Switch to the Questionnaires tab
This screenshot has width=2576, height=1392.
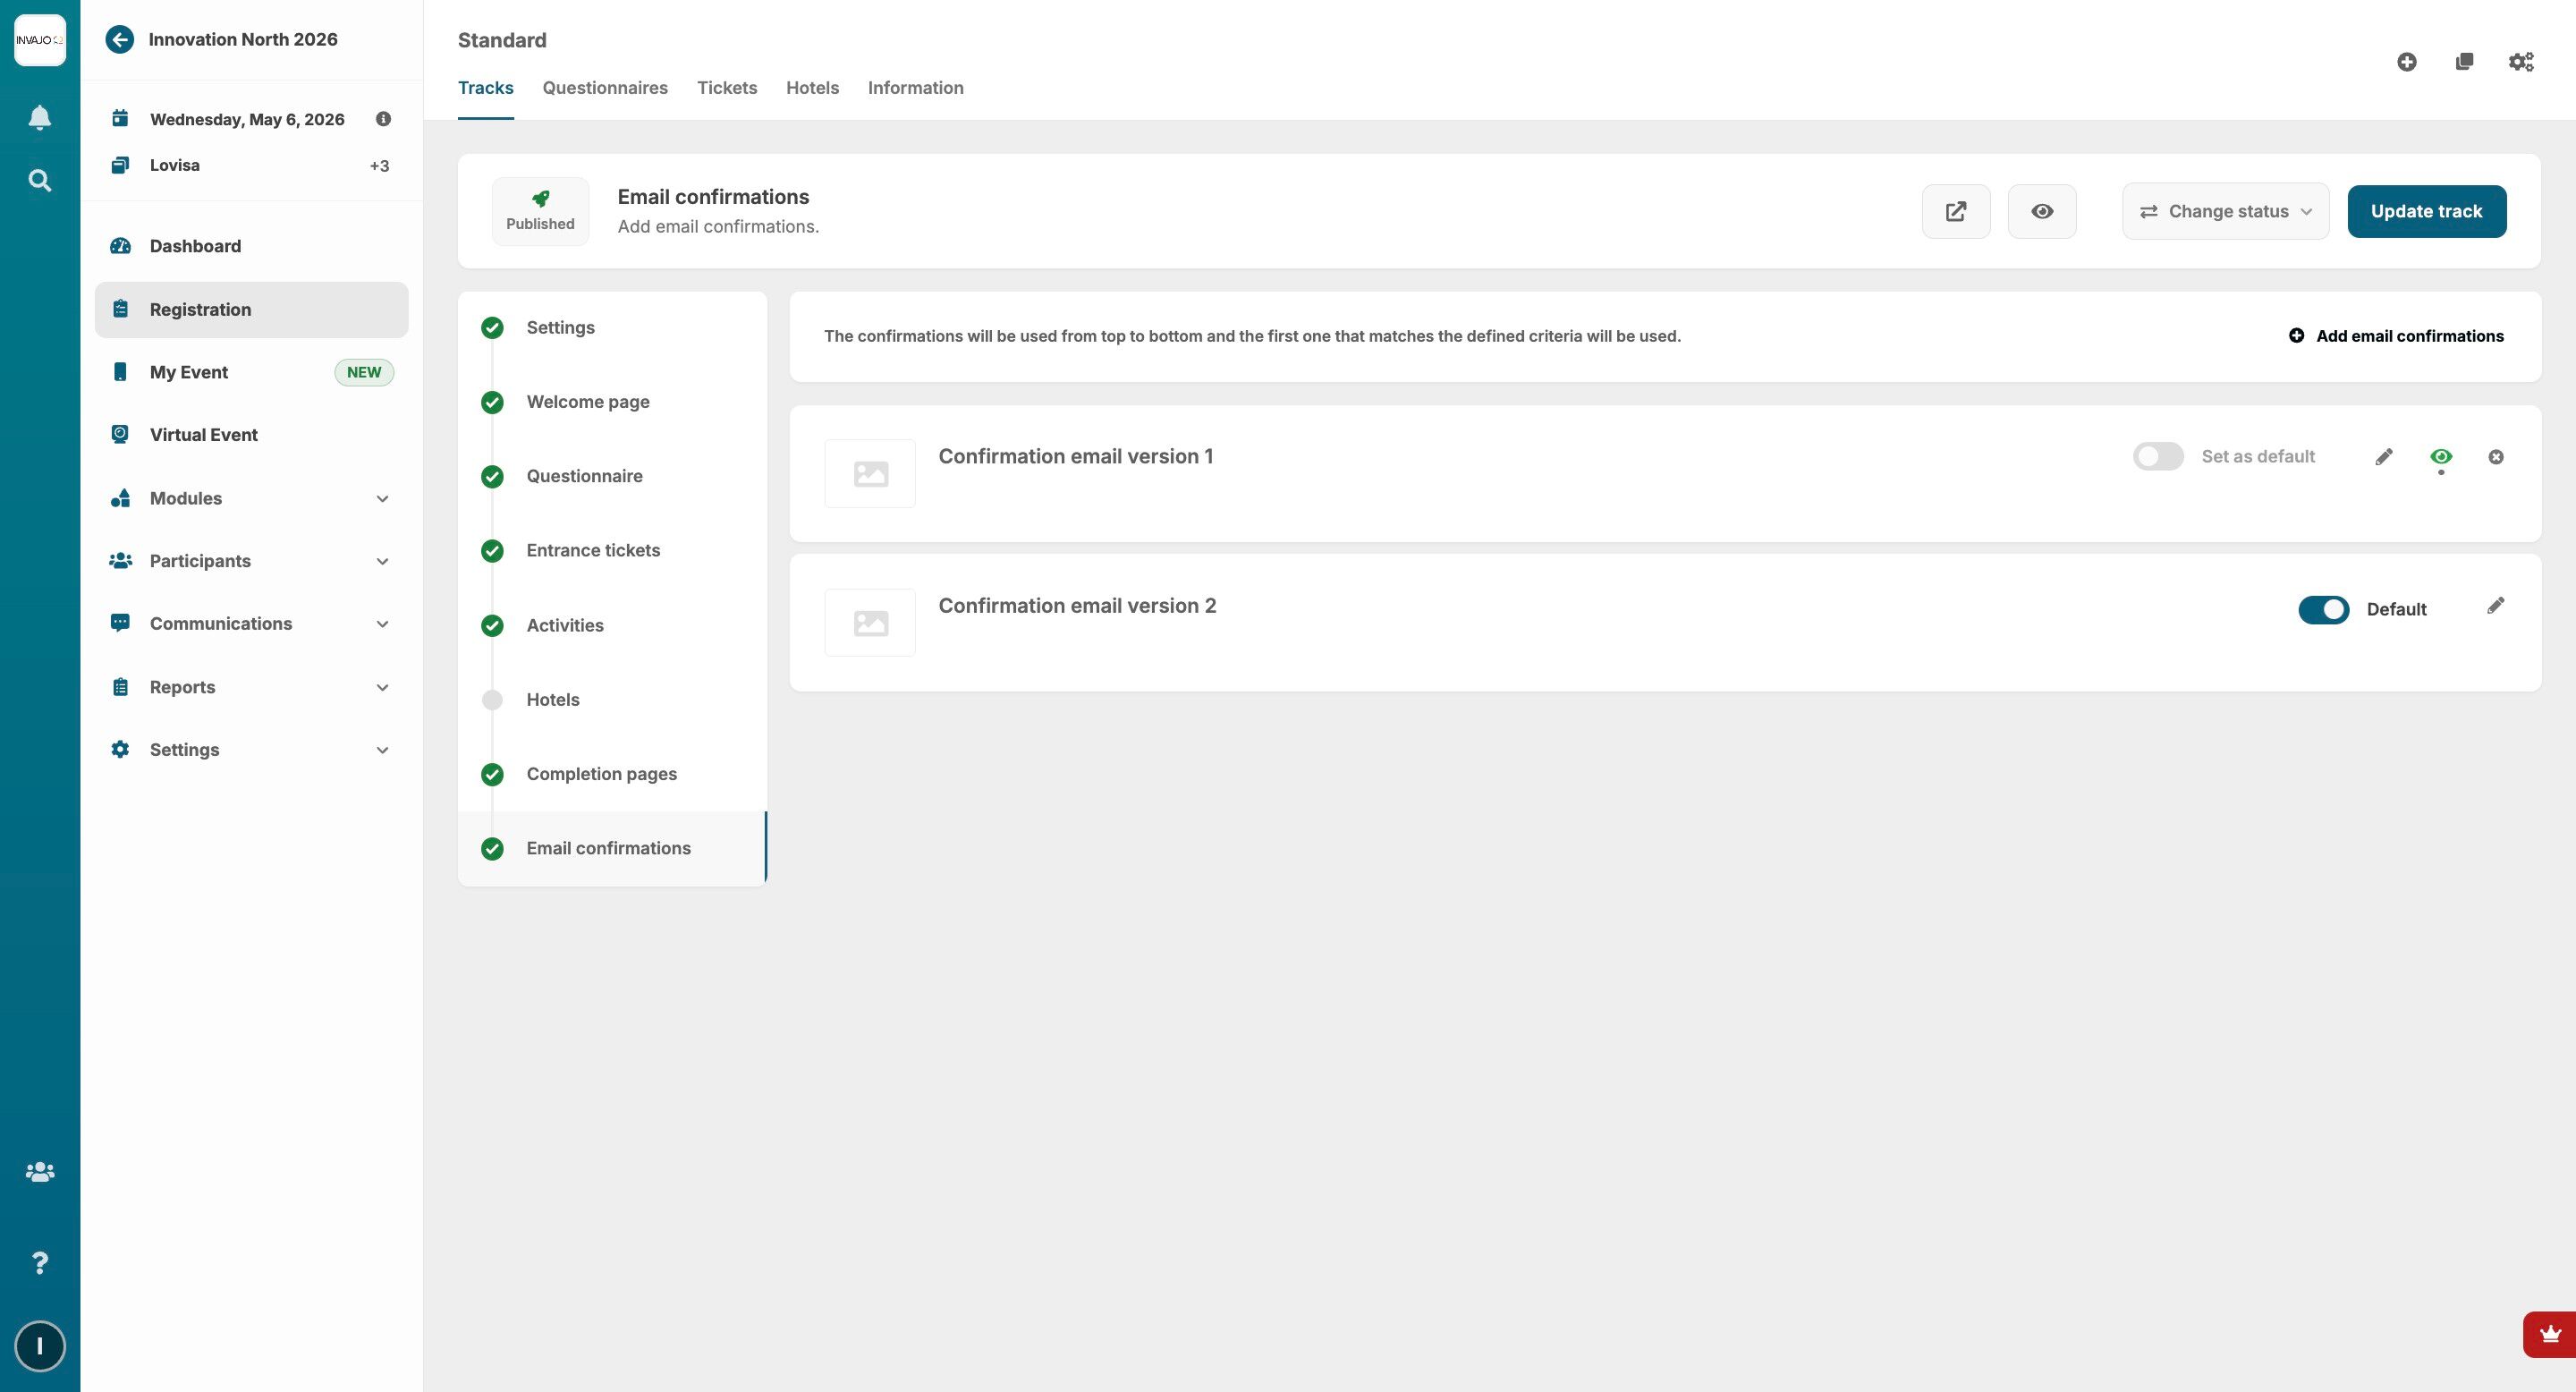604,88
